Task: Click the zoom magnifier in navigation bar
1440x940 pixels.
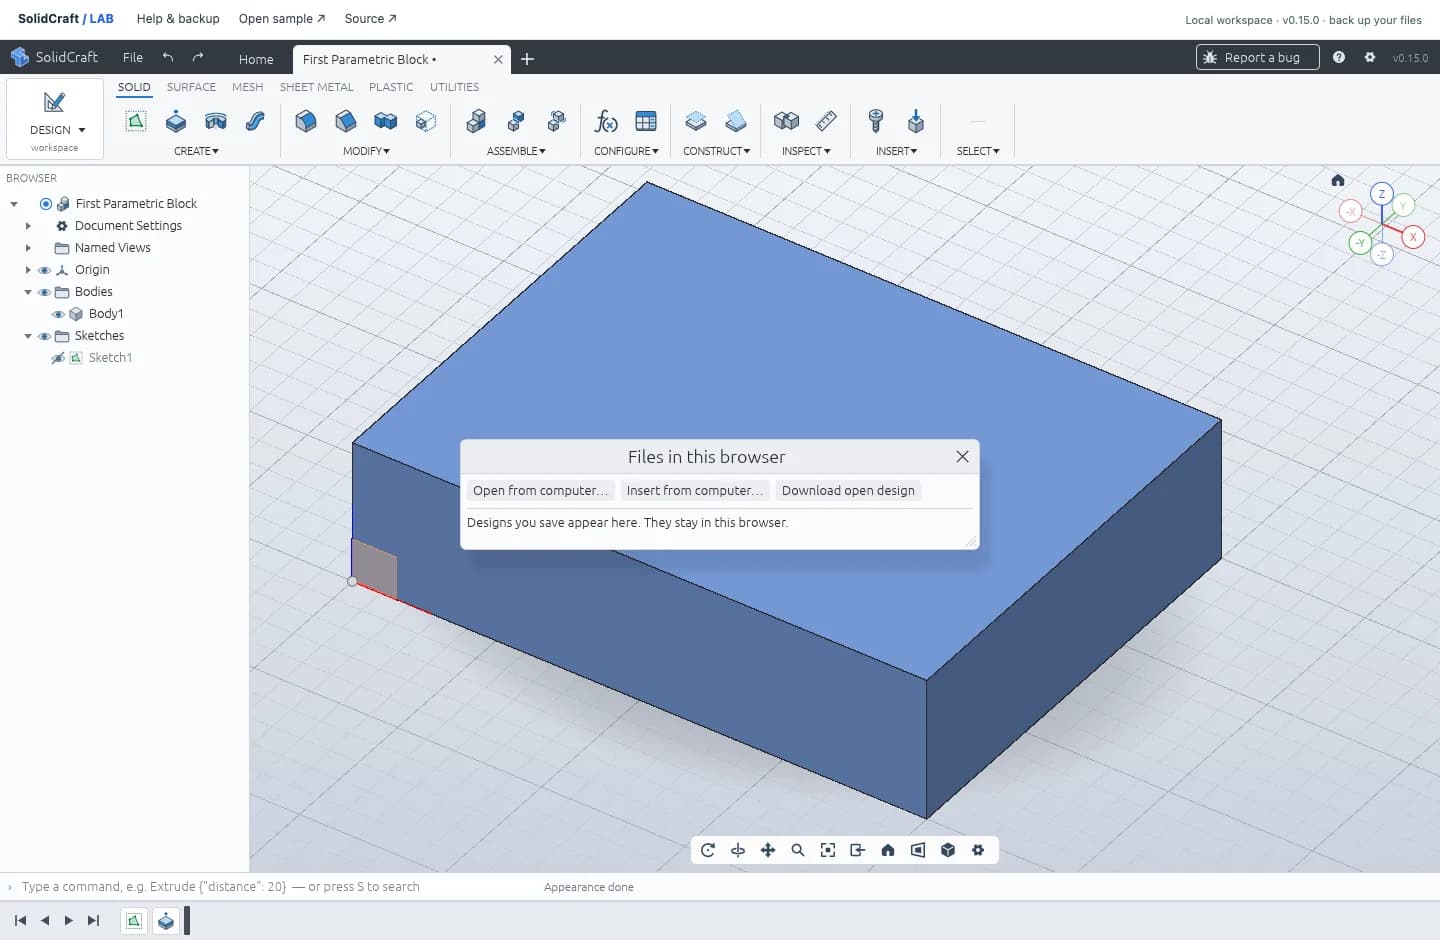Action: [x=798, y=850]
